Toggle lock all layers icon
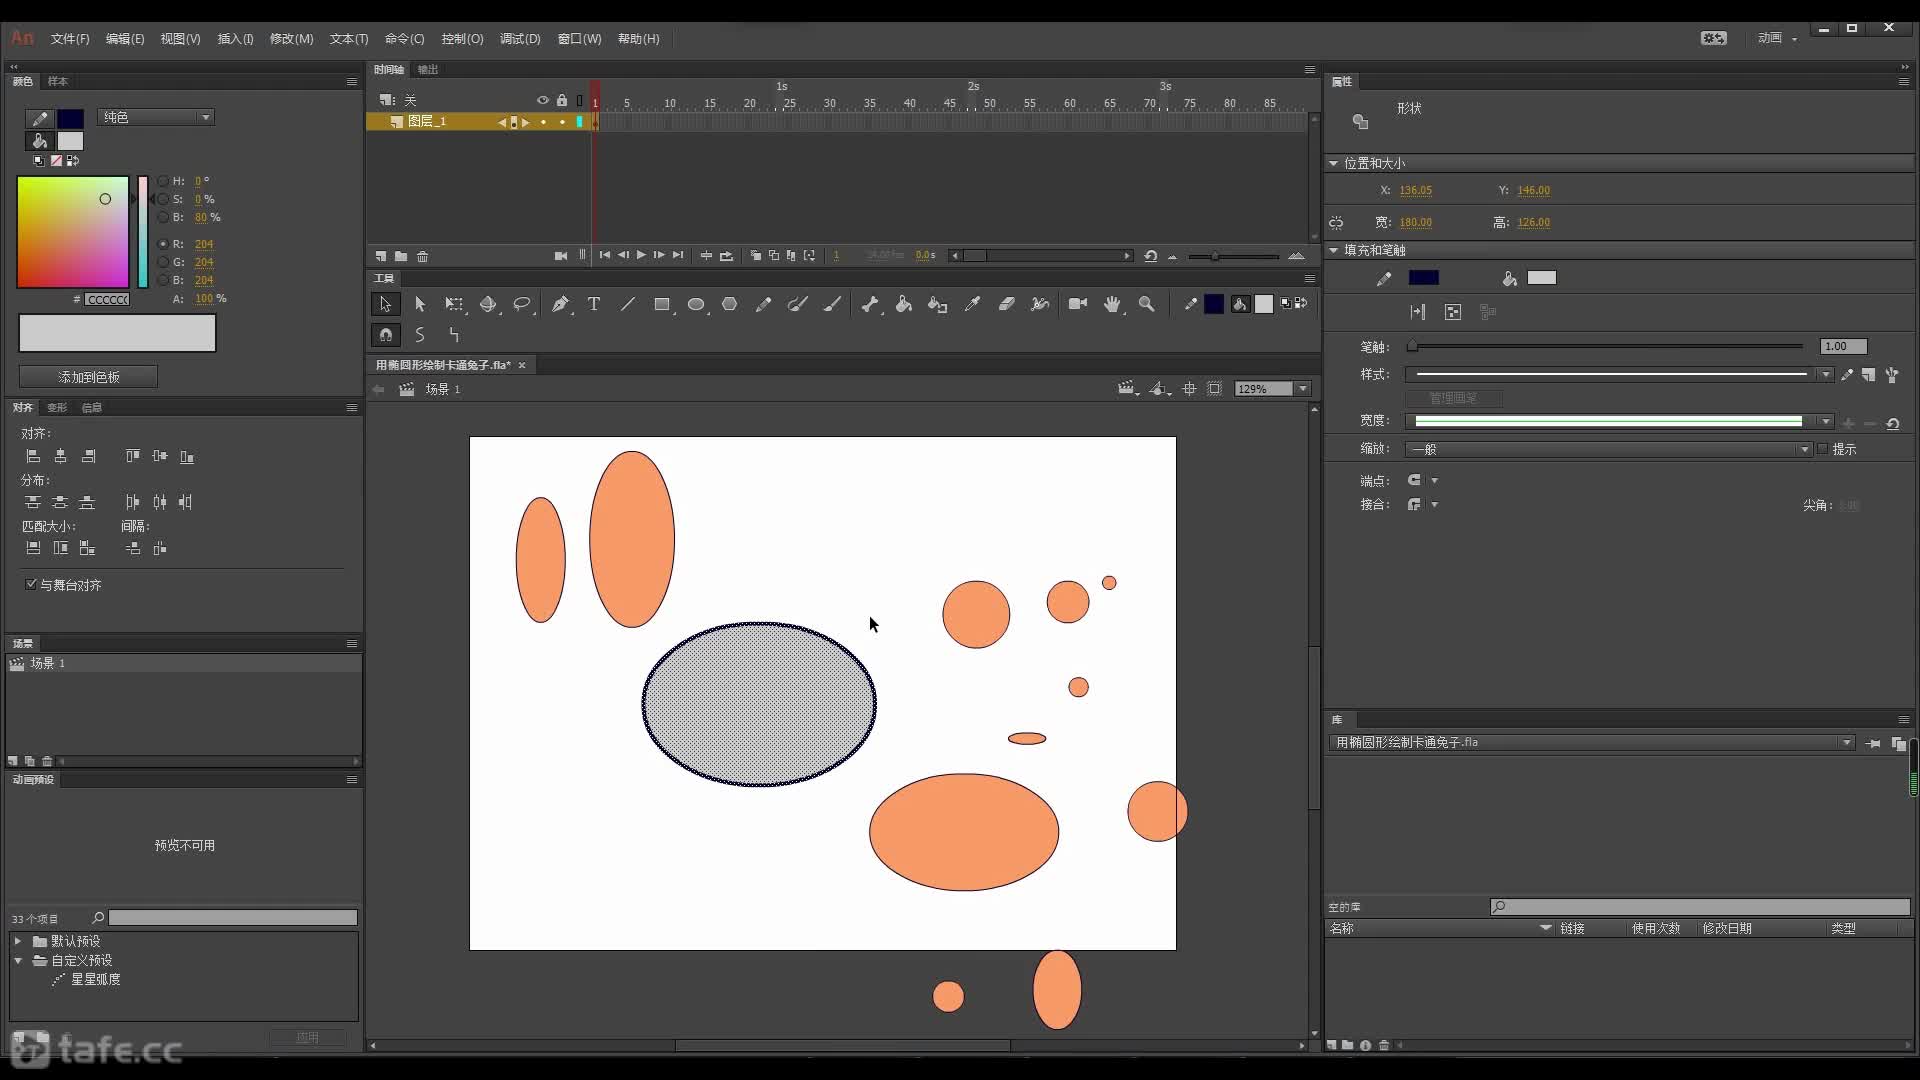The width and height of the screenshot is (1920, 1080). click(x=562, y=100)
